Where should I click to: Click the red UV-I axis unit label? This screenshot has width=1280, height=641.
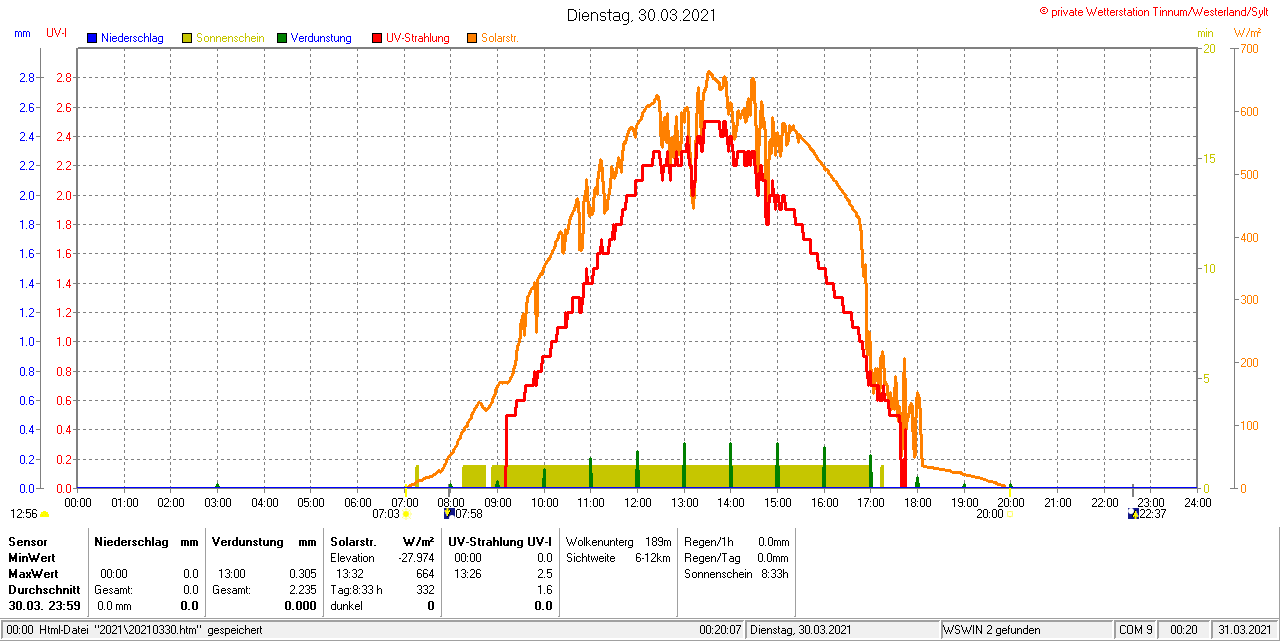[x=57, y=33]
